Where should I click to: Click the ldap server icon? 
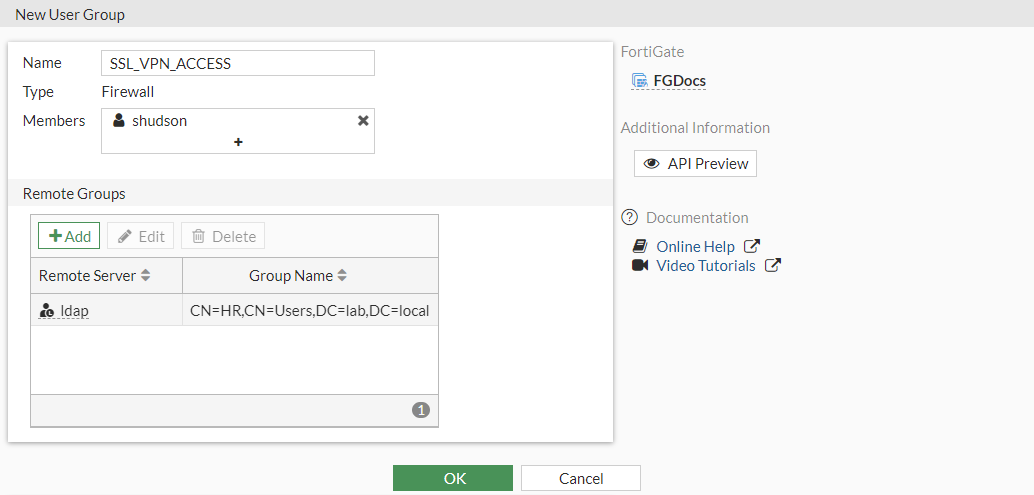[x=46, y=311]
